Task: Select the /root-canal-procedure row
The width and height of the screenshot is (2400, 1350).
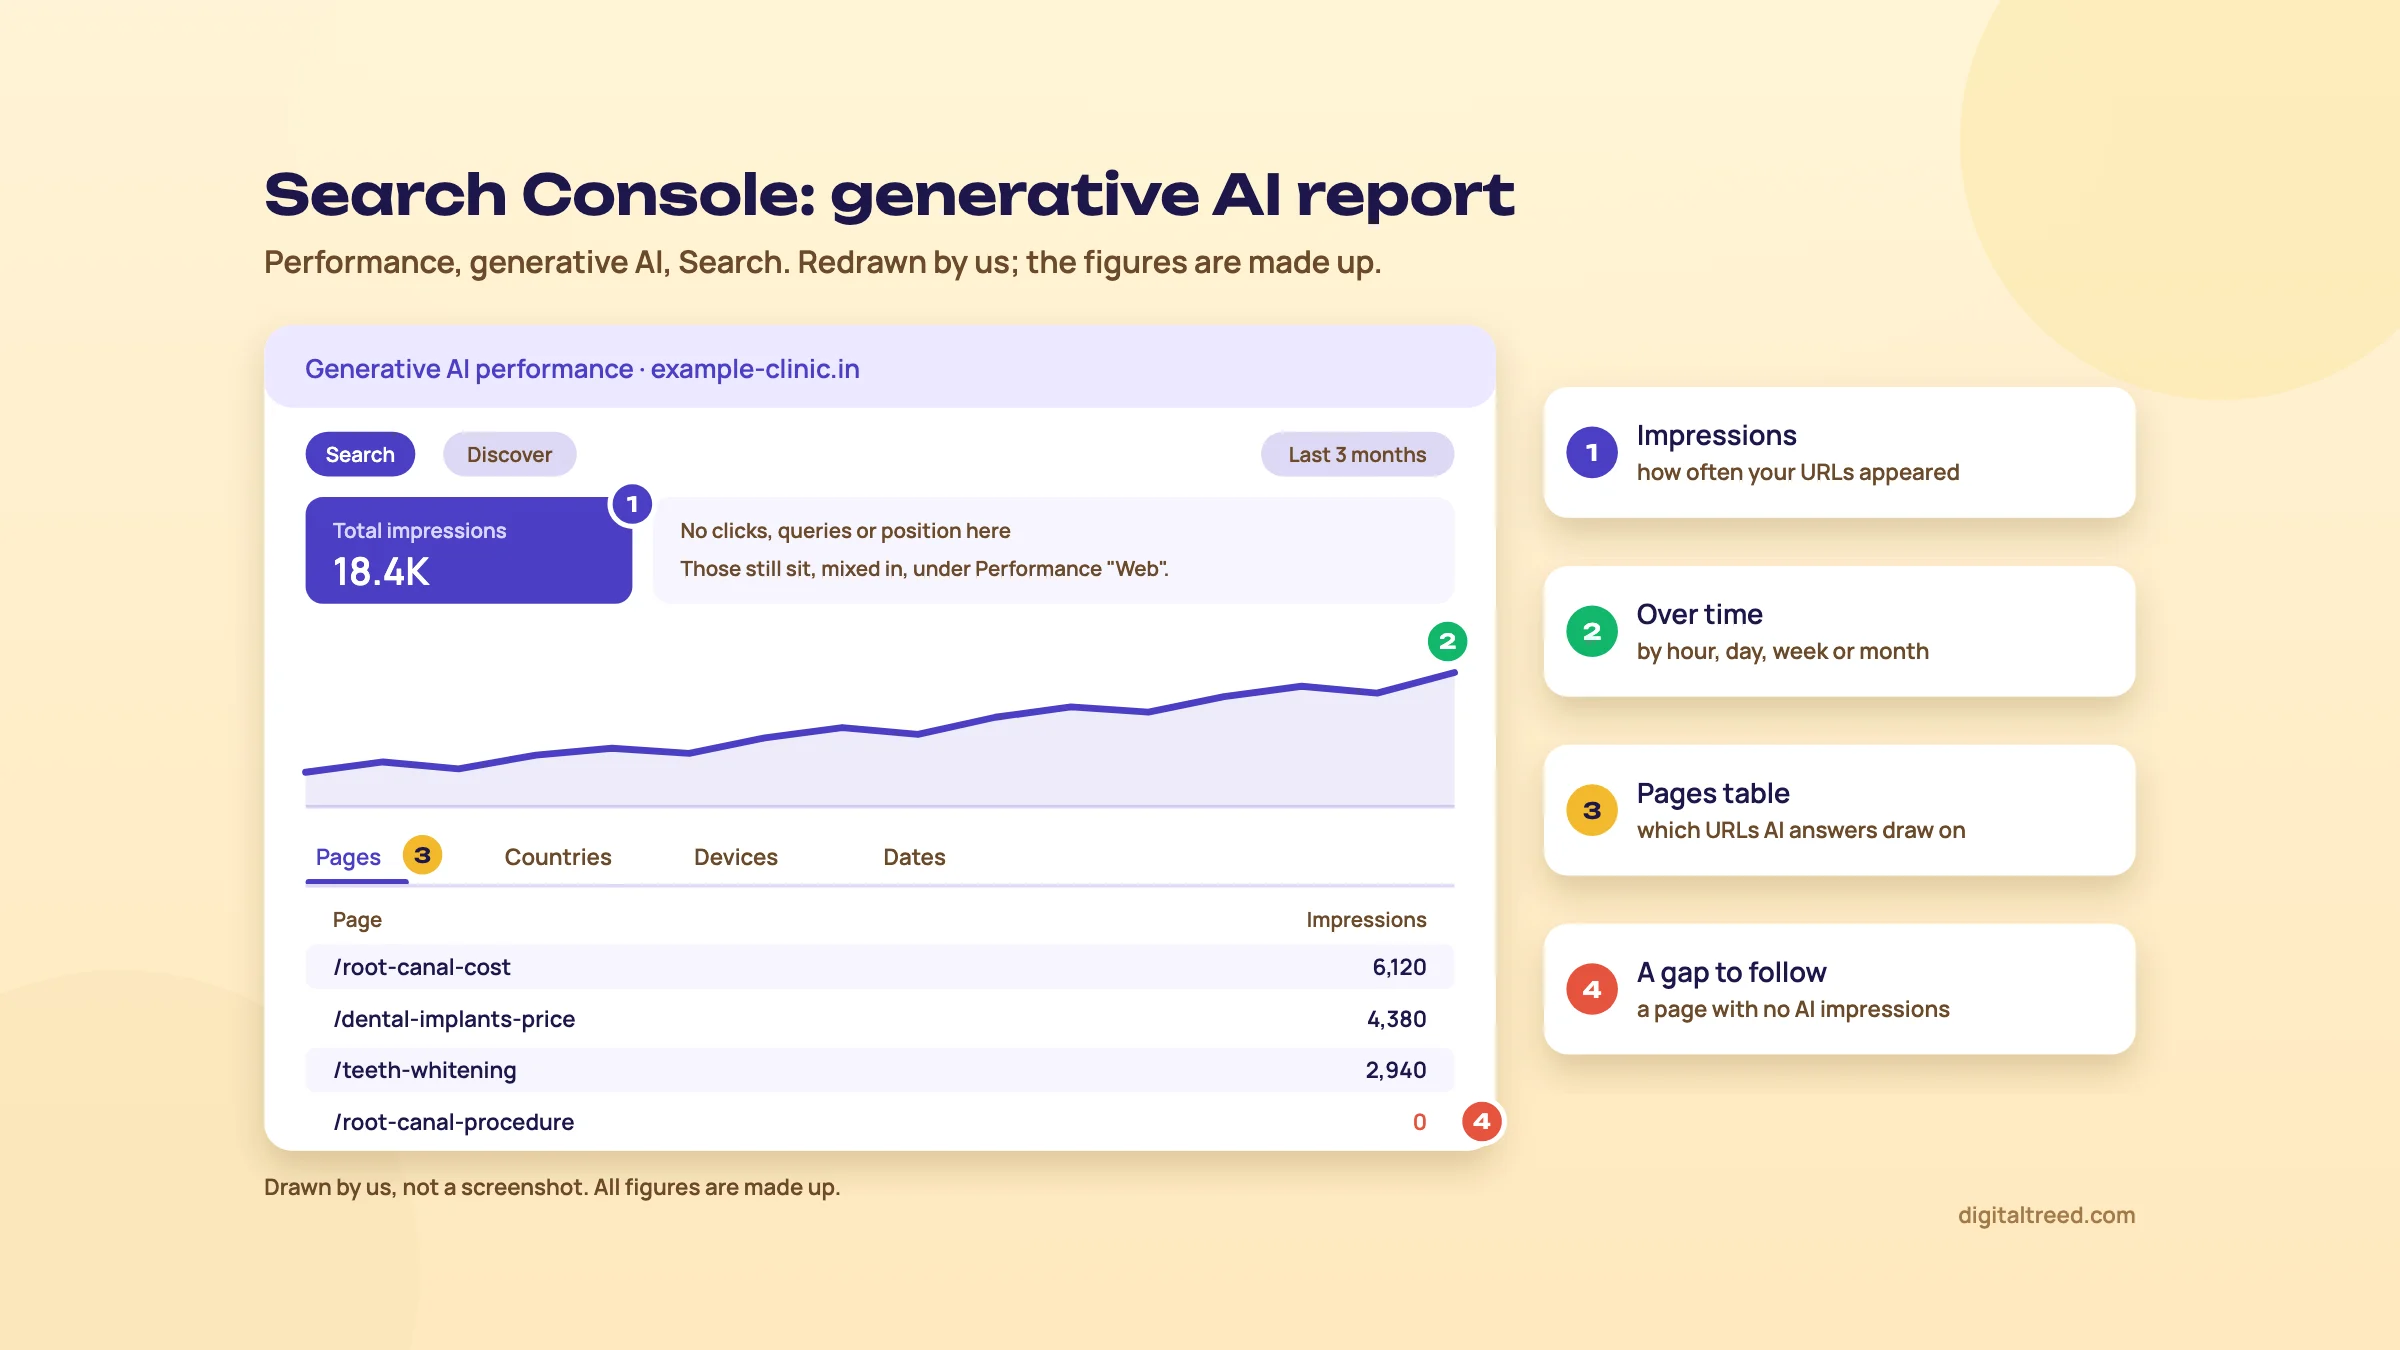Action: coord(880,1122)
